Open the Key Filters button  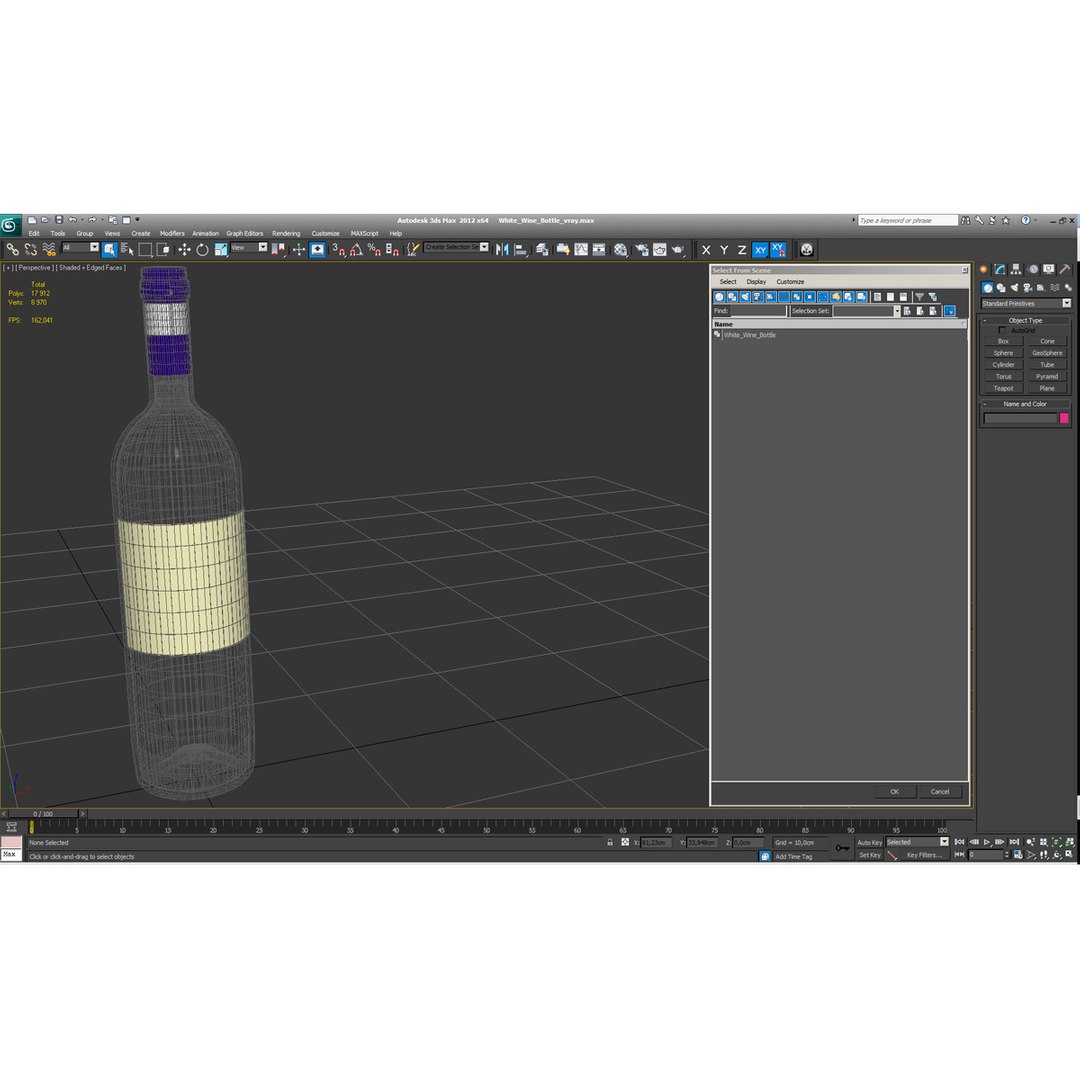924,855
